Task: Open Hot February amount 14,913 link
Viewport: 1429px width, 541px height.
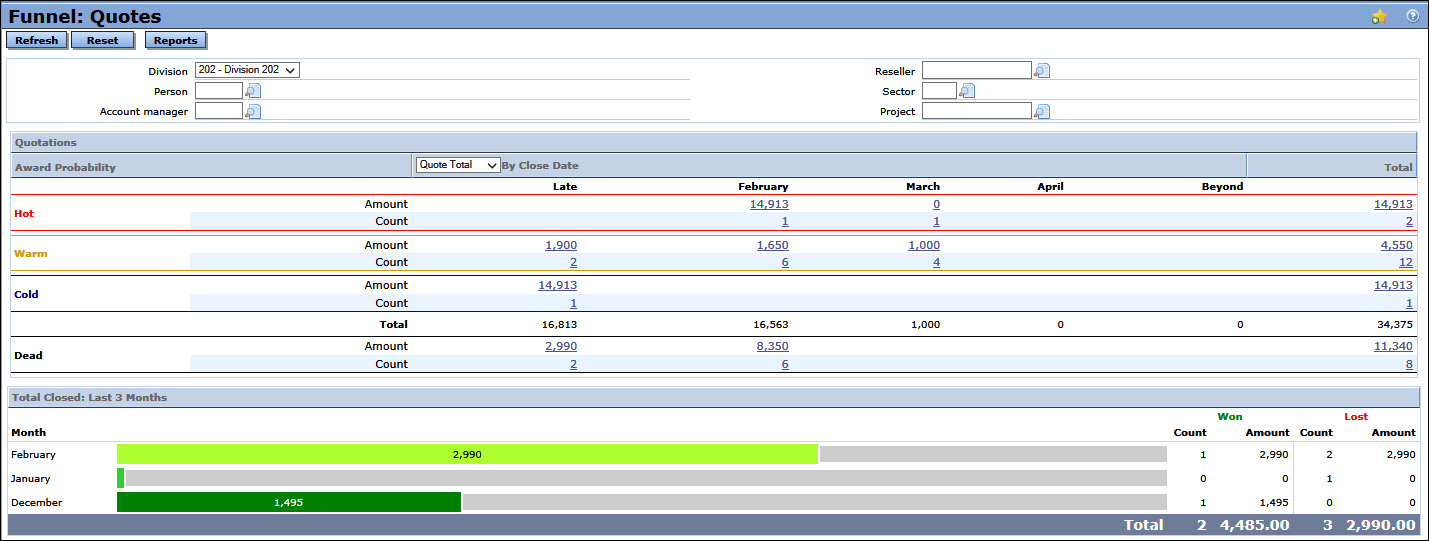Action: pos(768,204)
